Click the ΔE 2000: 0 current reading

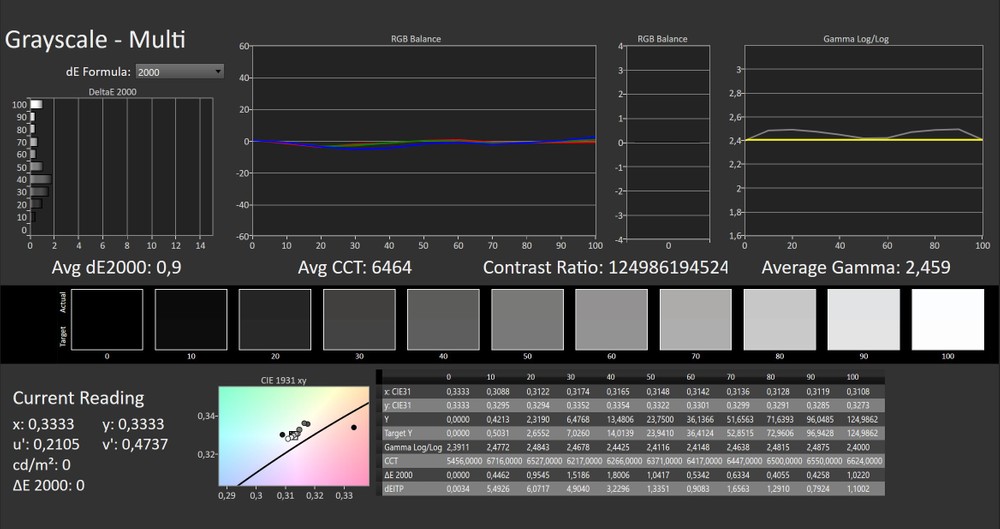(48, 485)
